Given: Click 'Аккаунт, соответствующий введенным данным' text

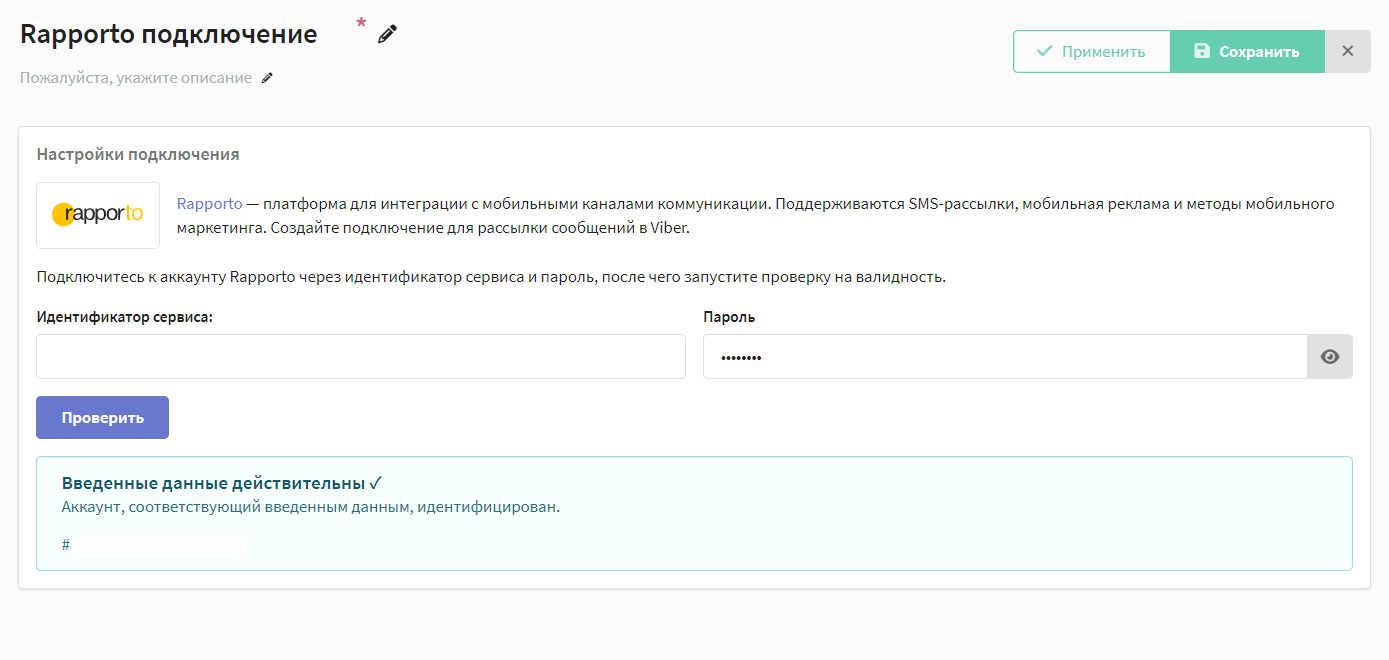Looking at the screenshot, I should (x=237, y=507).
